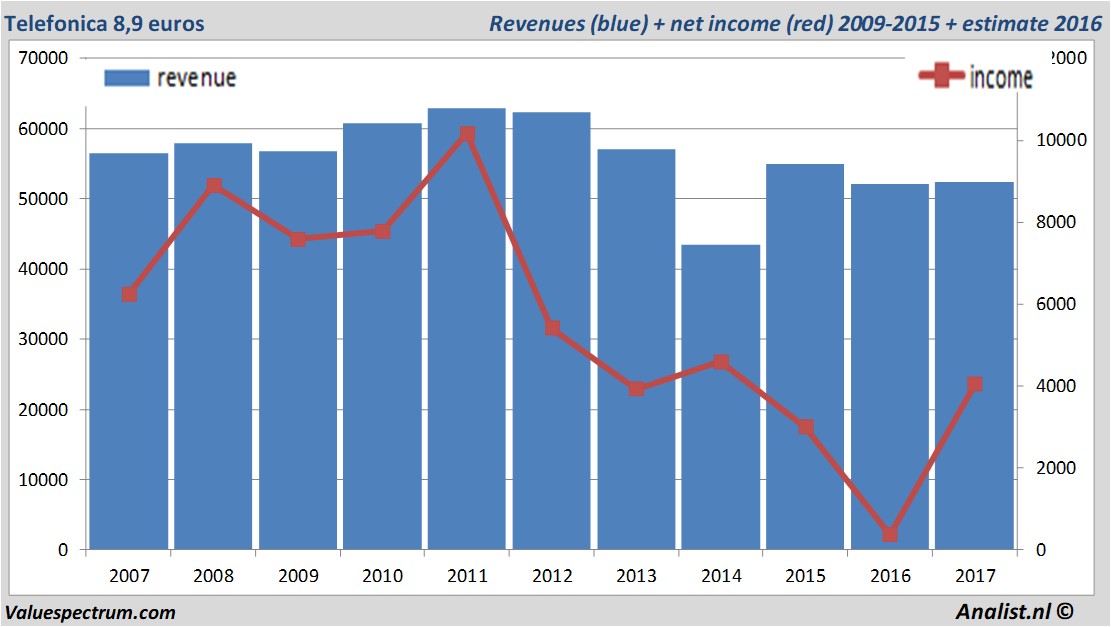Select the 2015 revenue bar
The height and width of the screenshot is (627, 1111).
[805, 356]
